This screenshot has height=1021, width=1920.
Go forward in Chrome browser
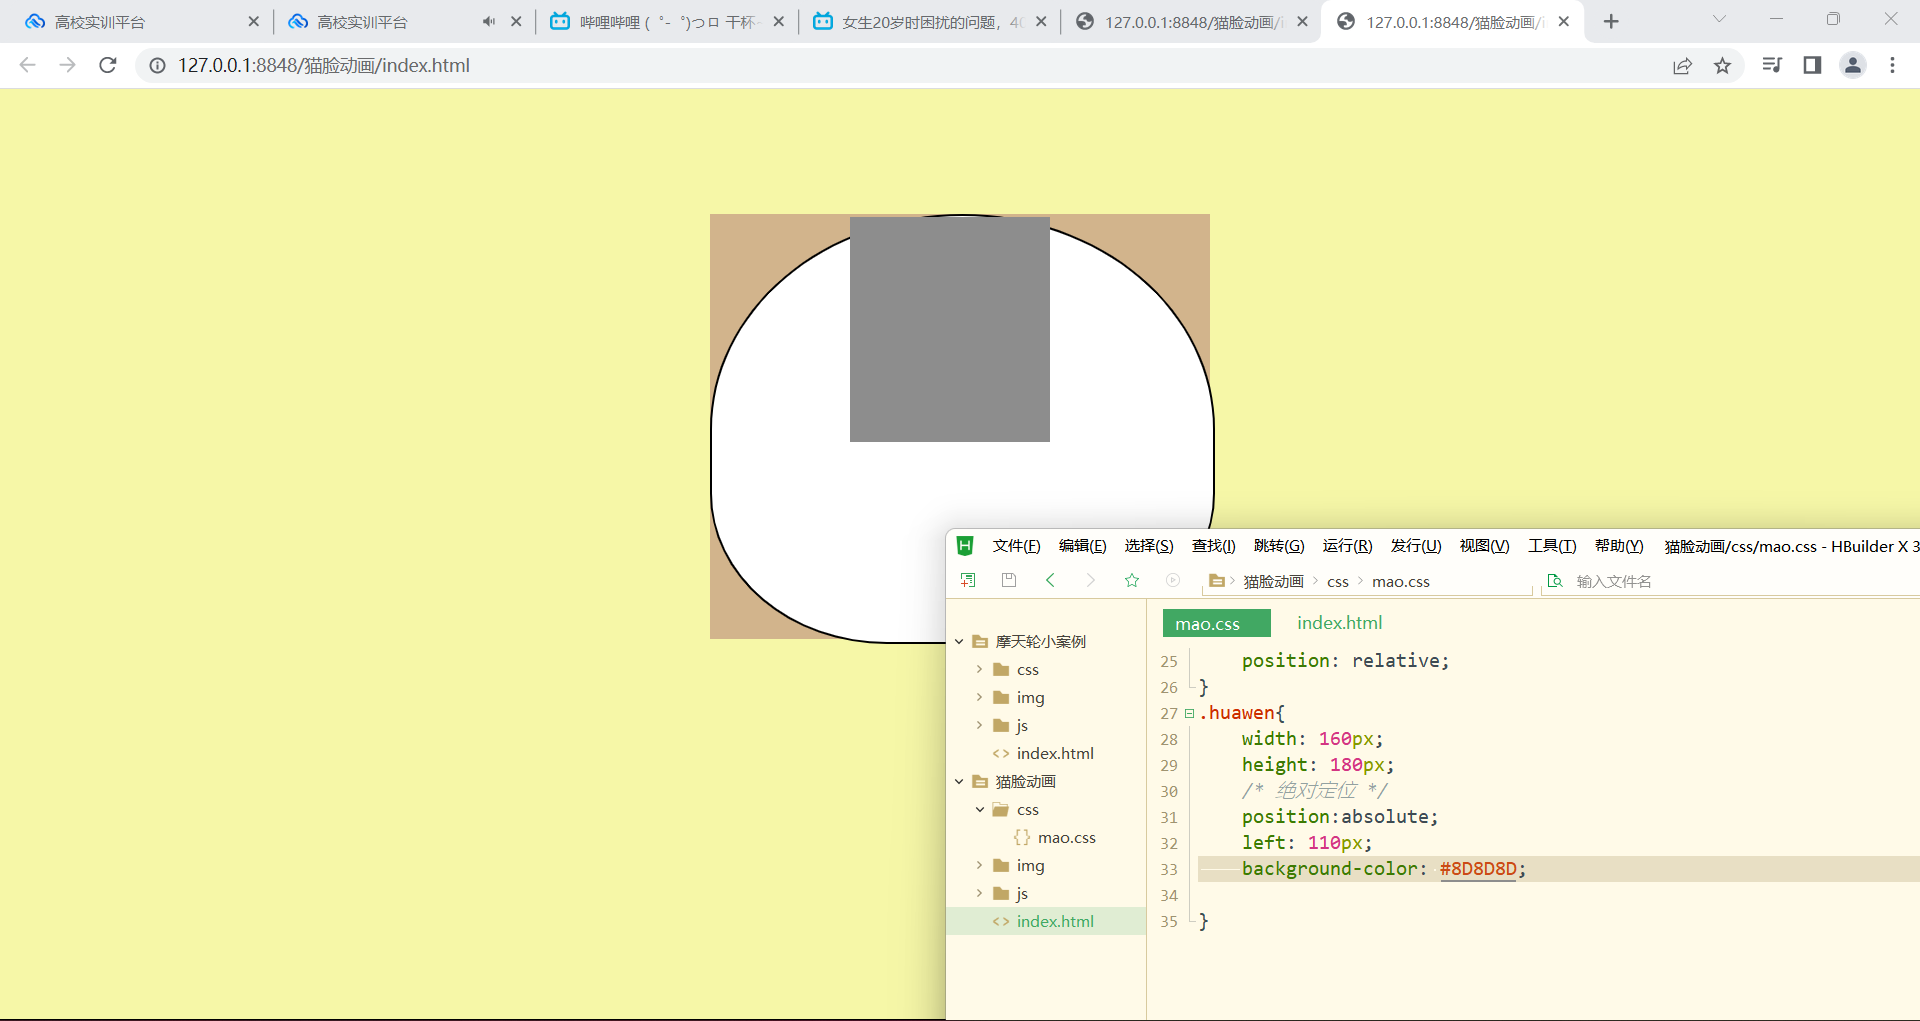click(x=67, y=65)
